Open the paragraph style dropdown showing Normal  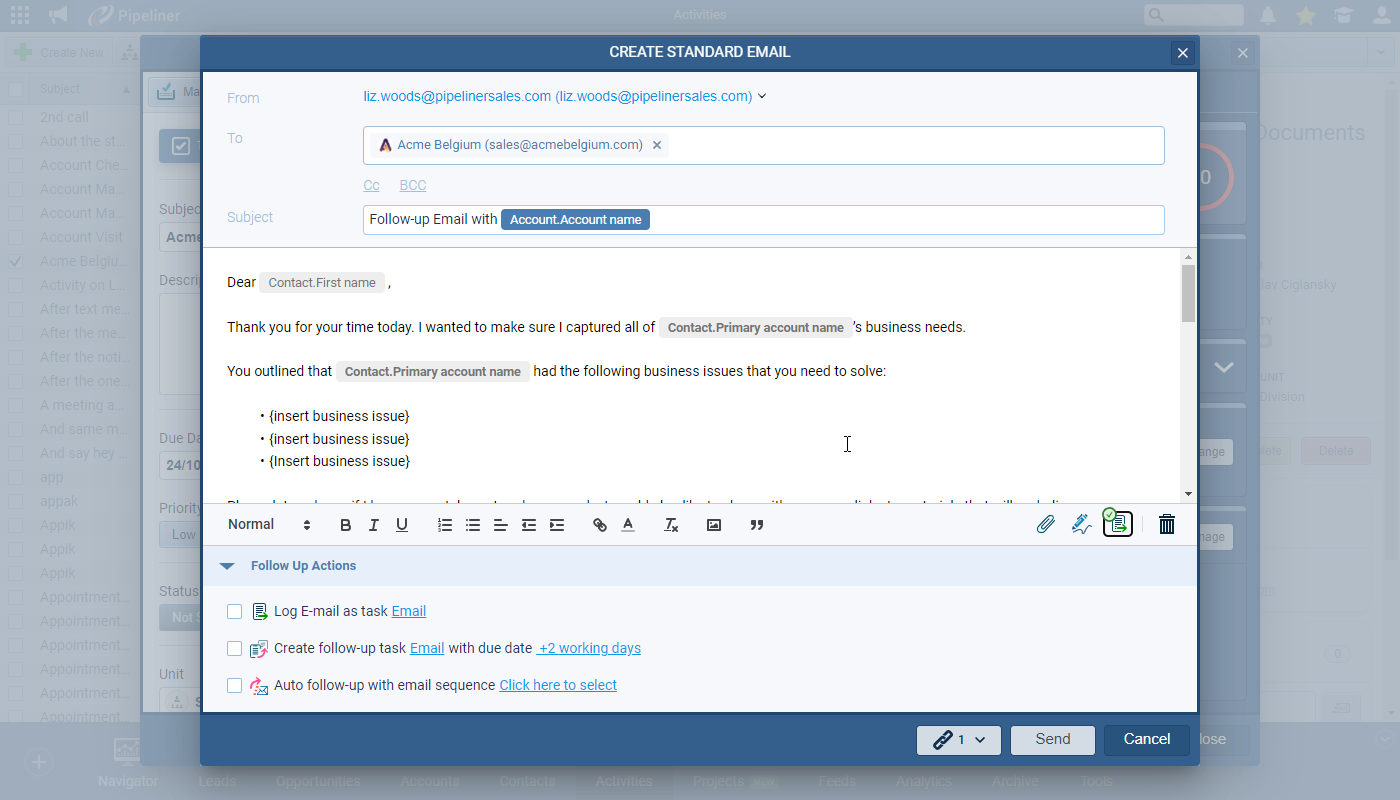(x=270, y=524)
